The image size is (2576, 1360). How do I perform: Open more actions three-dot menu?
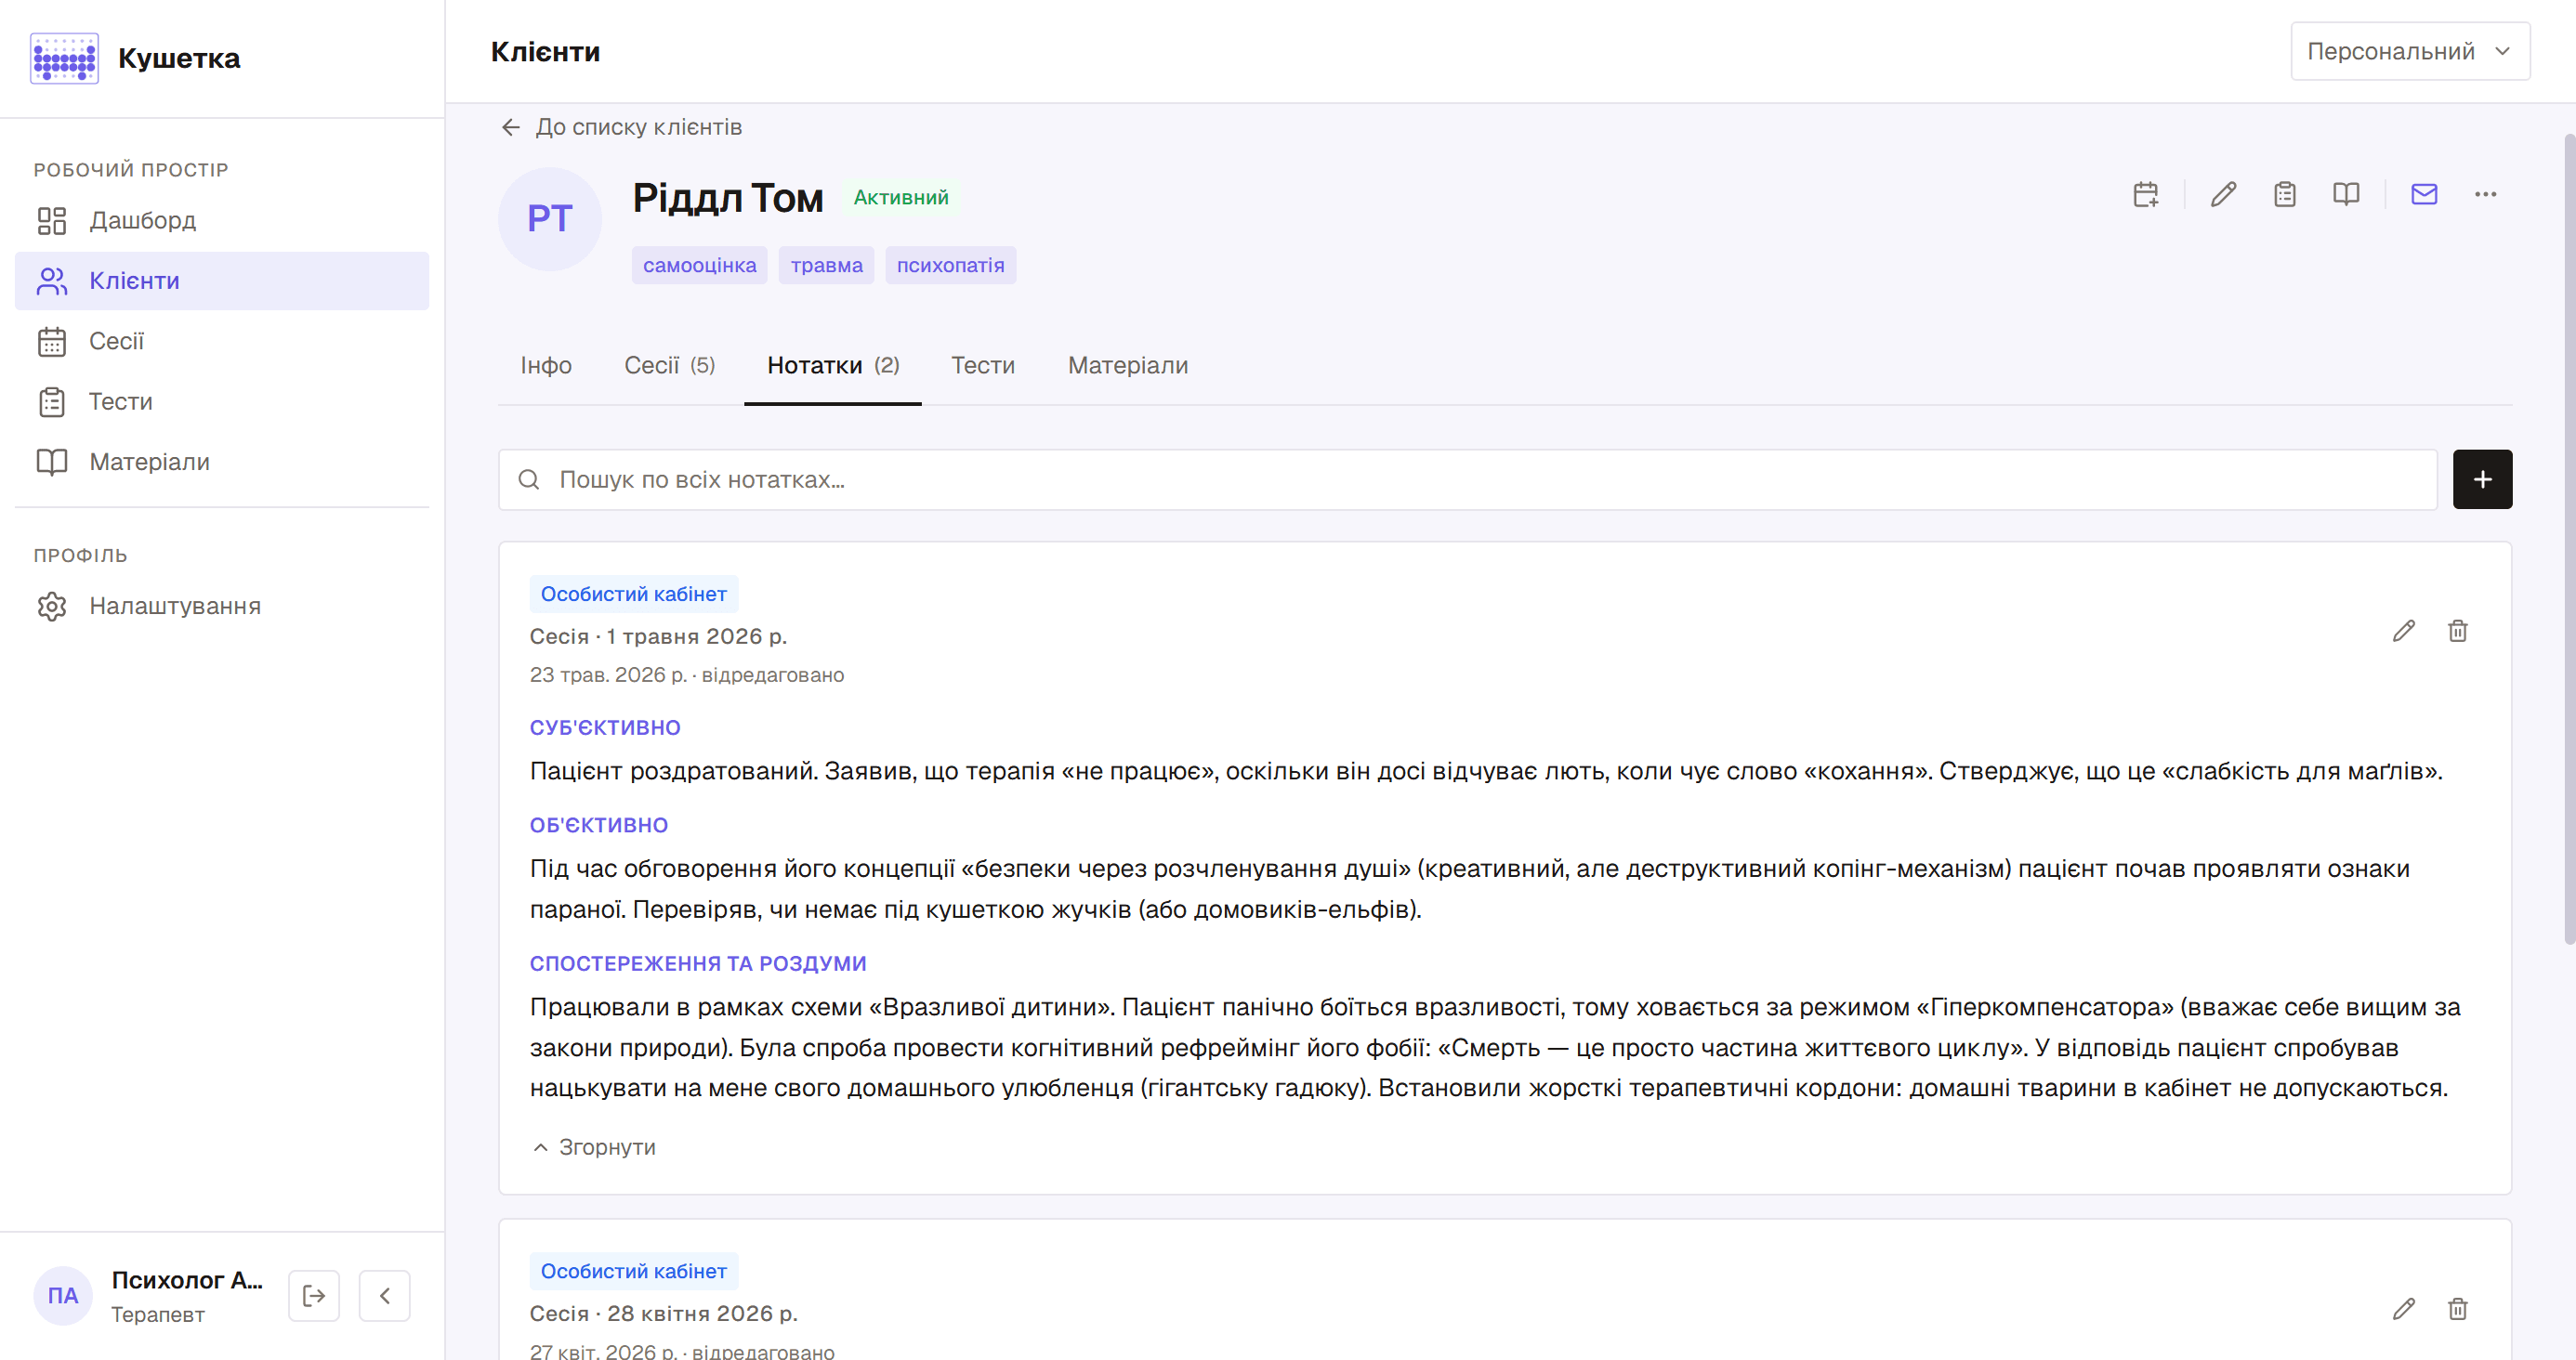pos(2486,194)
